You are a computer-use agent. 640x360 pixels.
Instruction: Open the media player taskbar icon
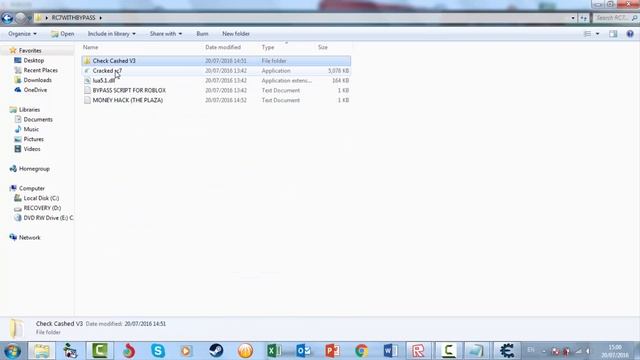coord(187,351)
